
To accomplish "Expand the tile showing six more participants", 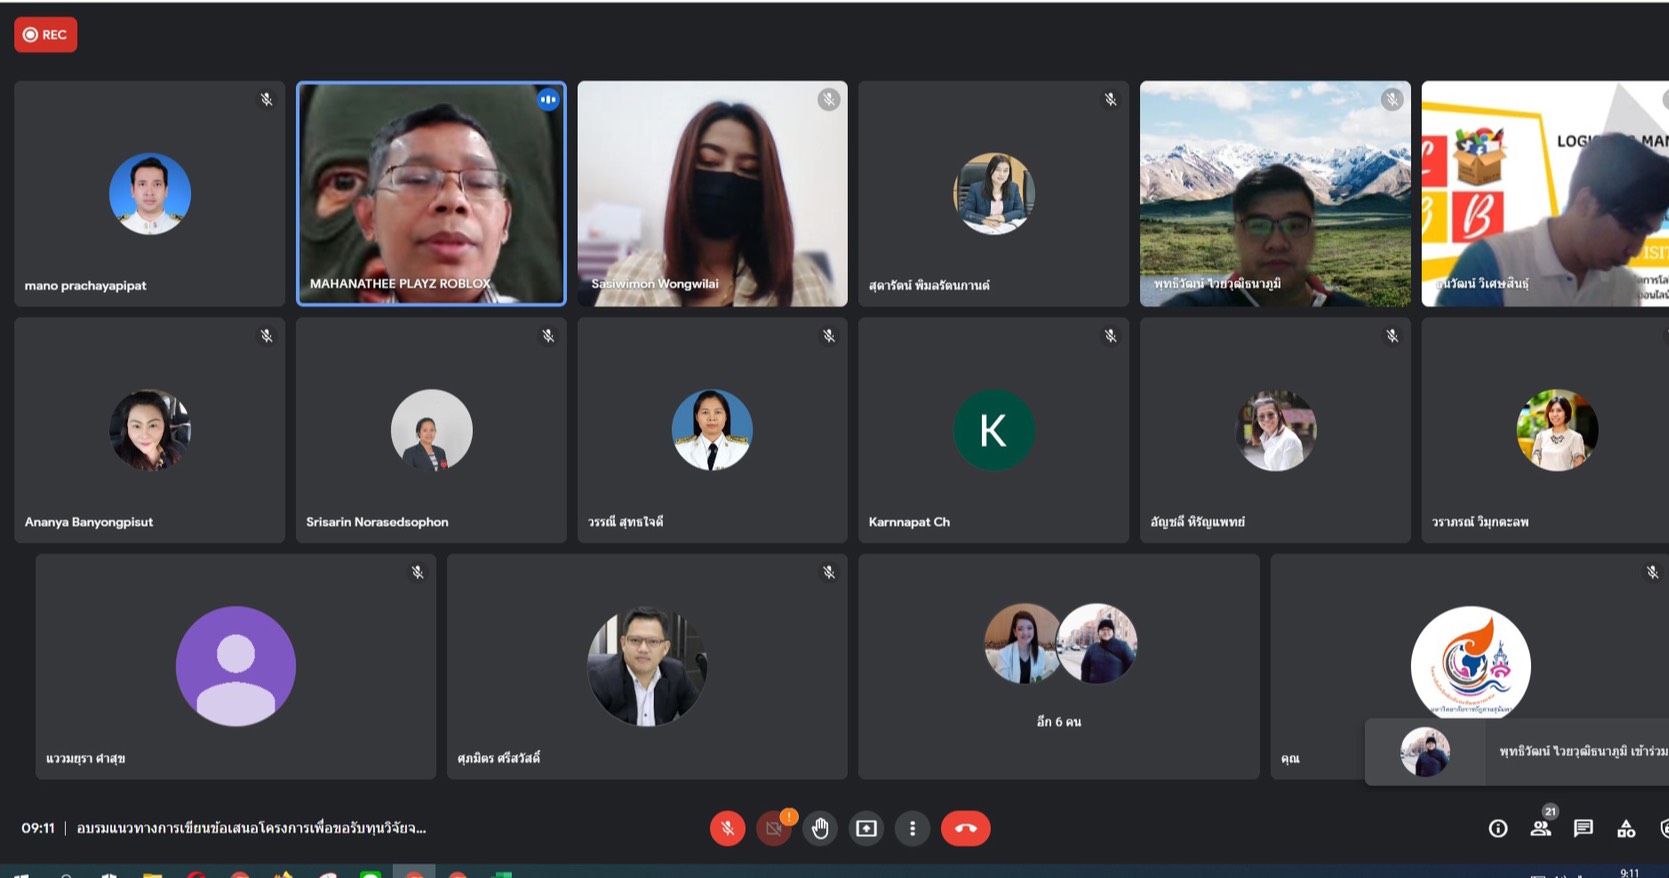I will (x=1058, y=666).
